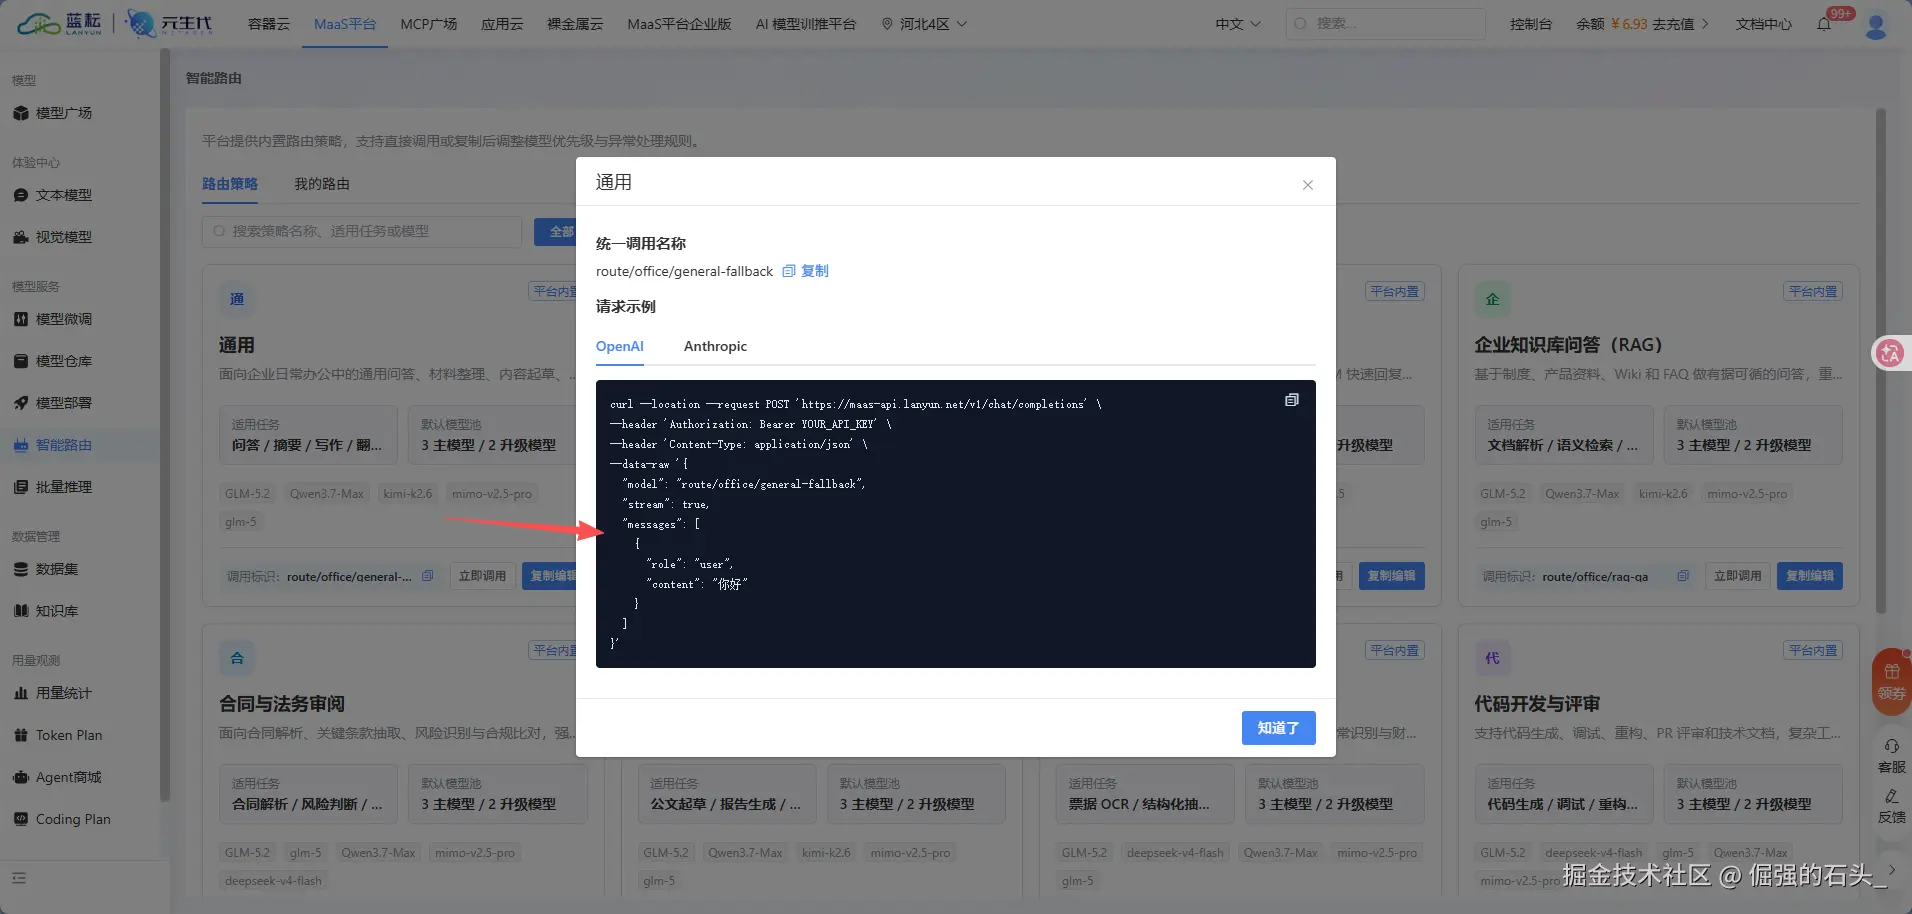
Task: Expand the 河北4区 region dropdown
Action: tap(924, 24)
